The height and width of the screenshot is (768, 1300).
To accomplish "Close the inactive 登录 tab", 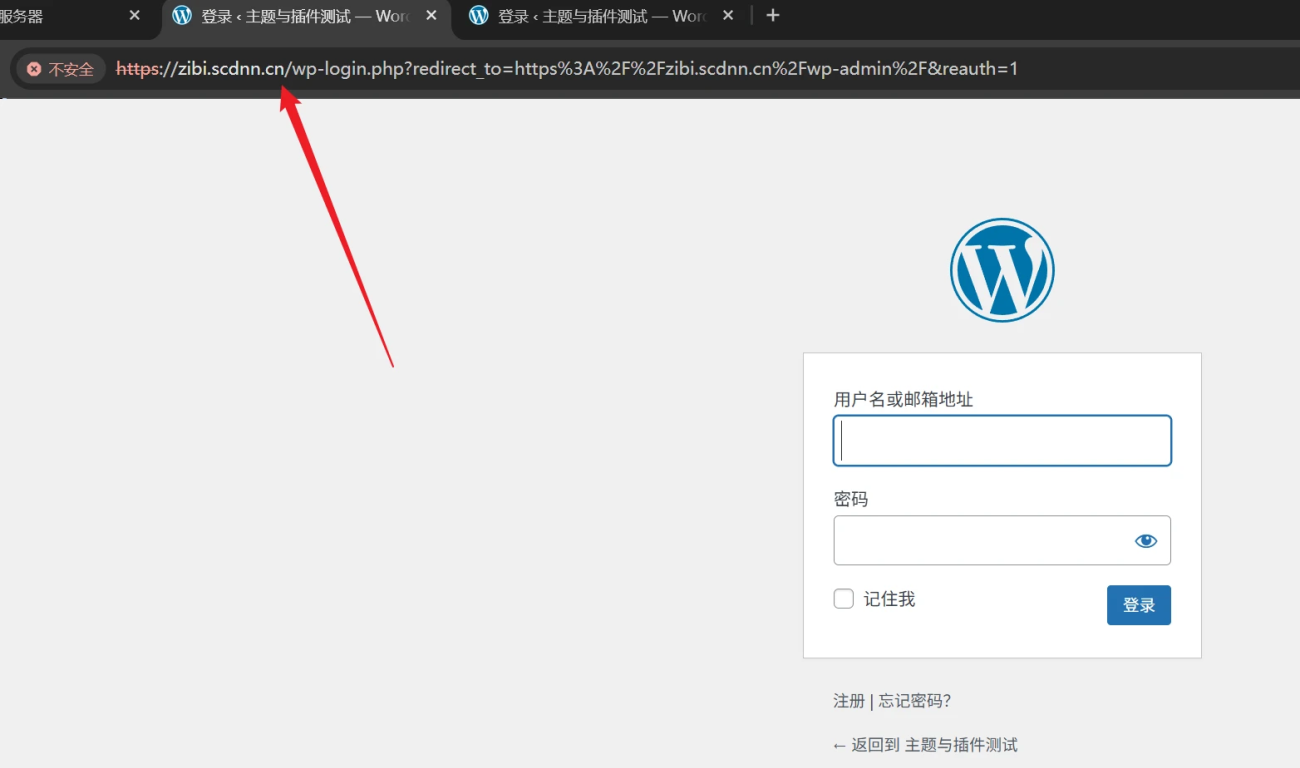I will click(728, 16).
